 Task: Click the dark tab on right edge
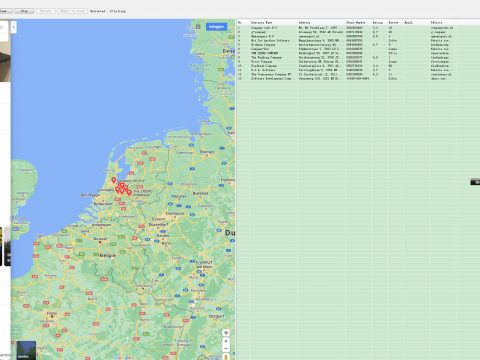475,182
